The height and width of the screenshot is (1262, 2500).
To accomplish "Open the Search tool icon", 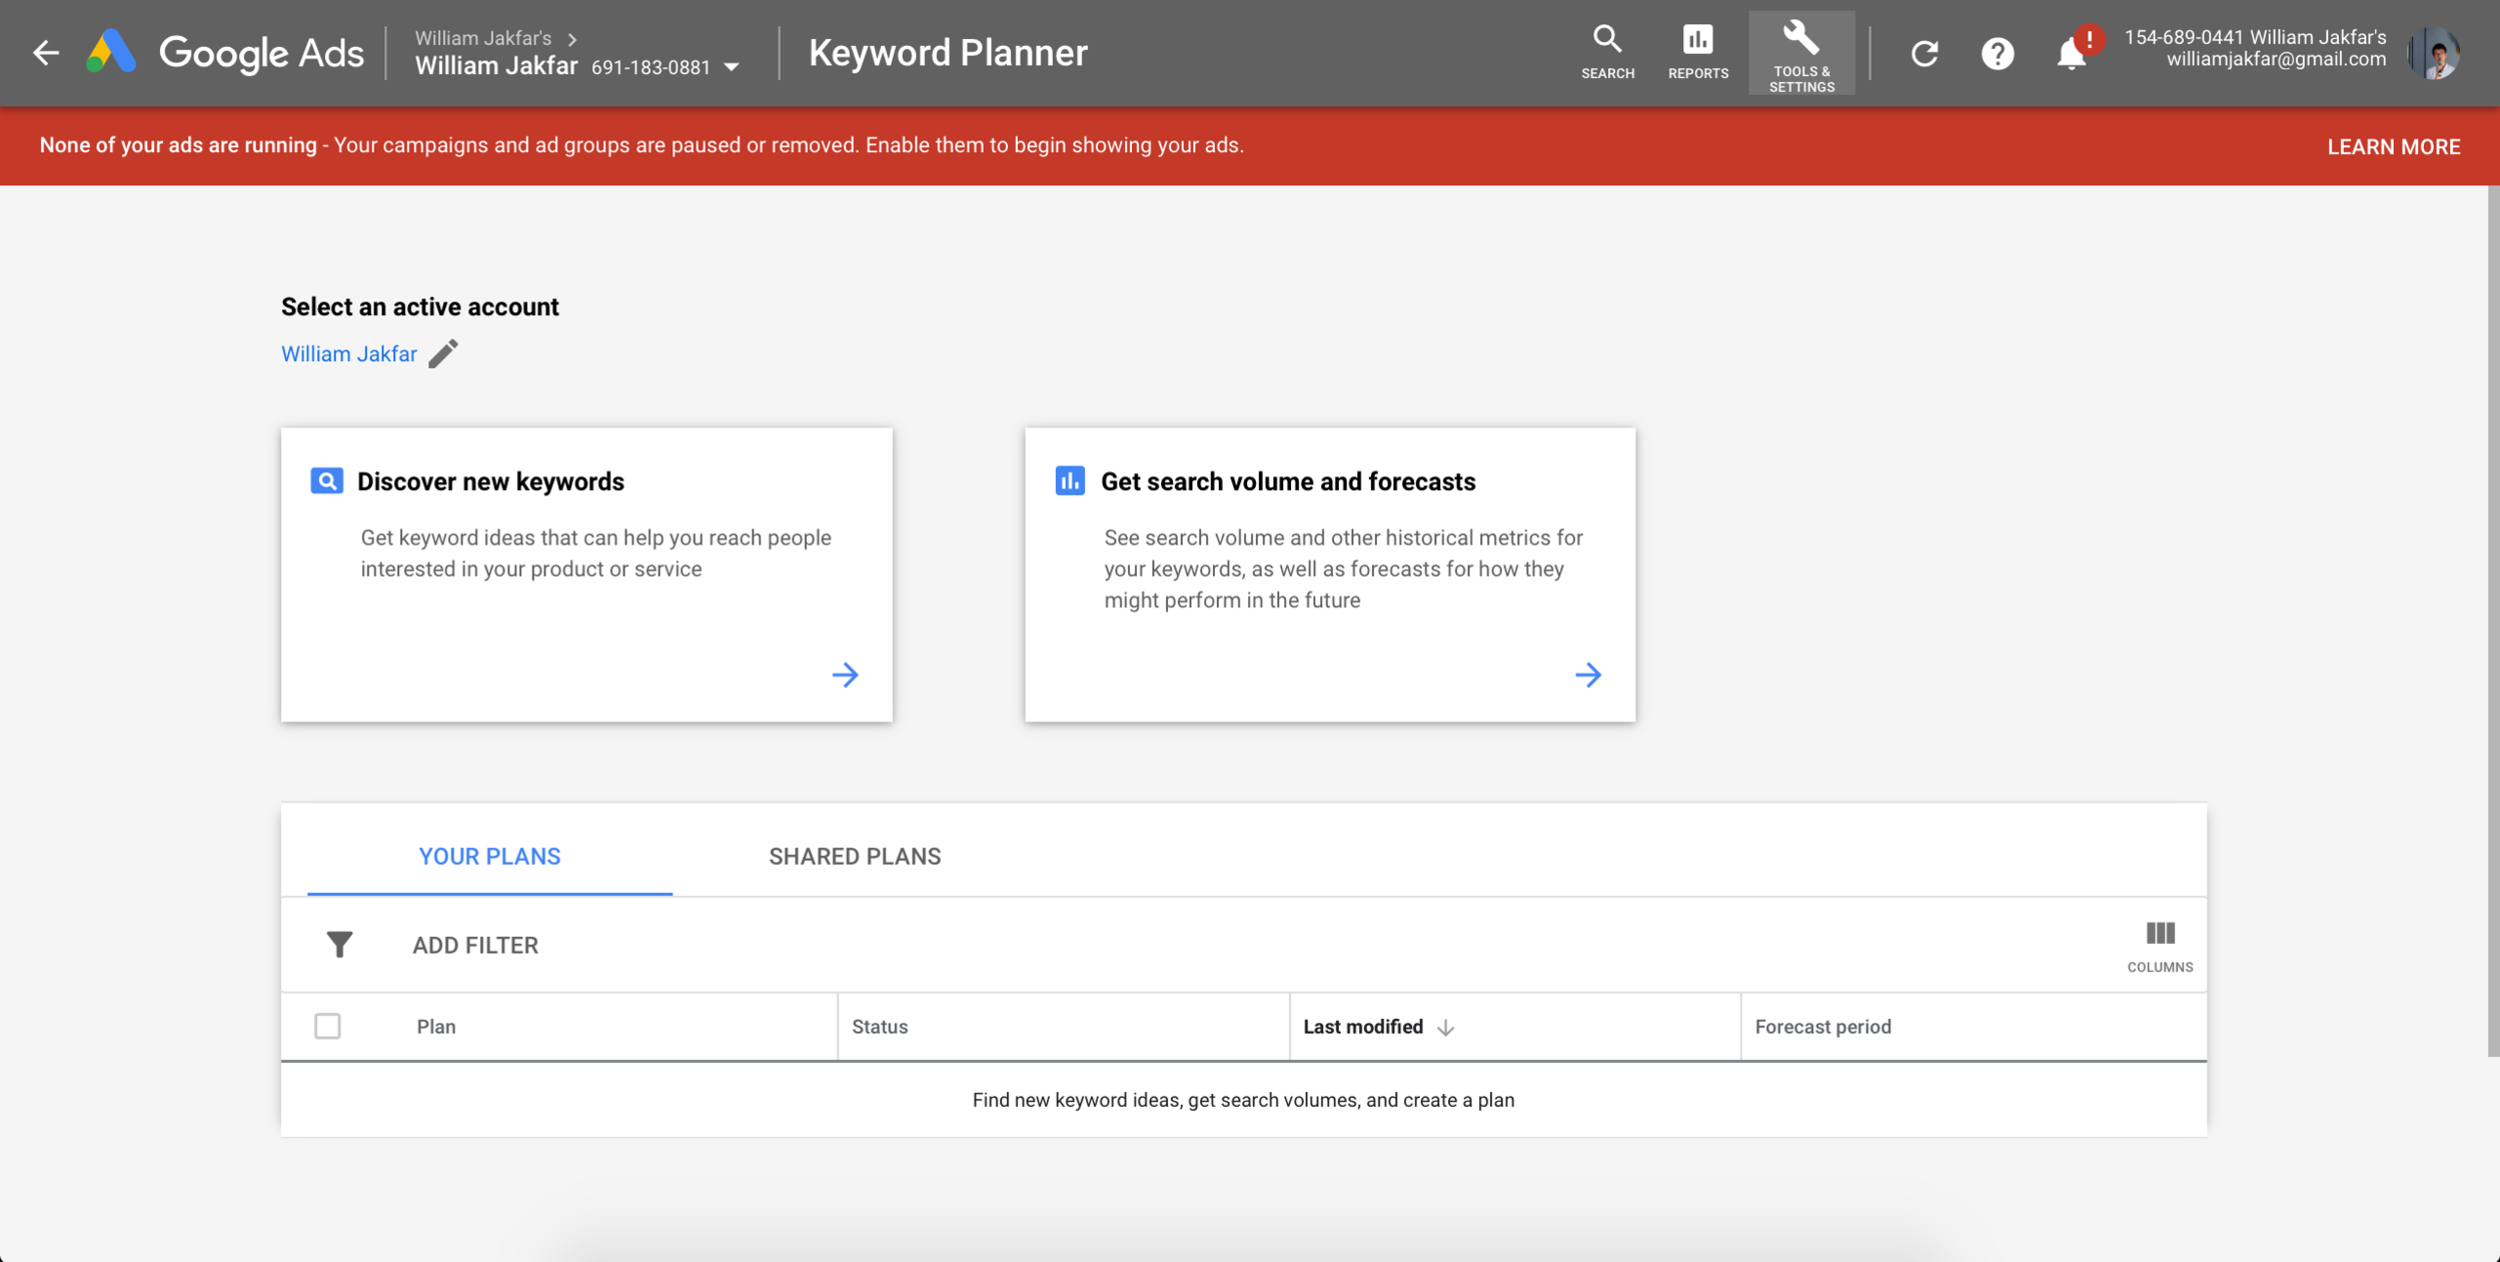I will [1607, 52].
